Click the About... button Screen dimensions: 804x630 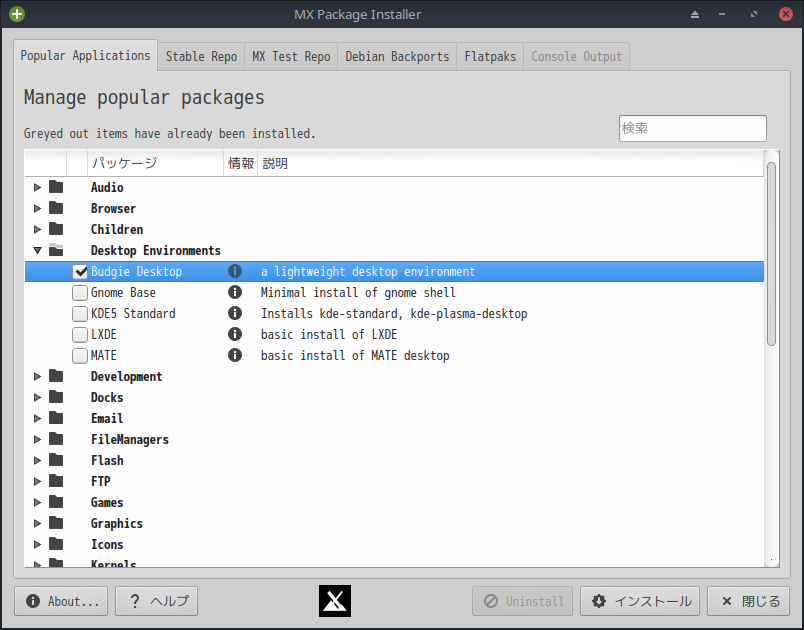coord(61,601)
